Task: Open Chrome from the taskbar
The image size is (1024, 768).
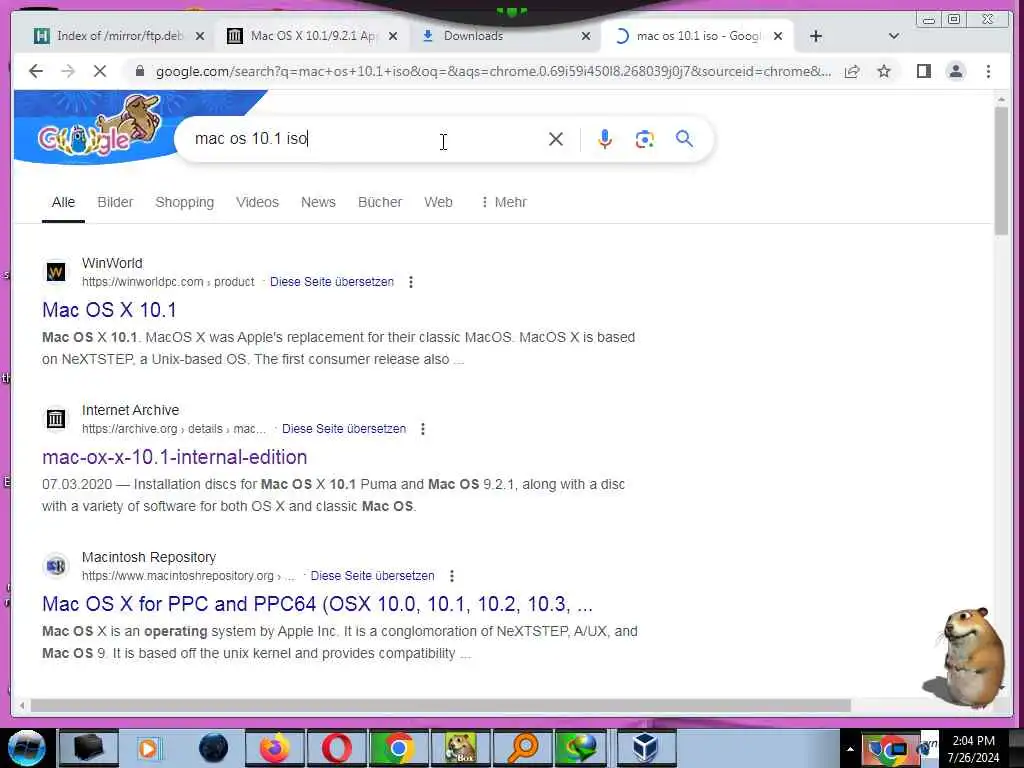Action: [398, 748]
